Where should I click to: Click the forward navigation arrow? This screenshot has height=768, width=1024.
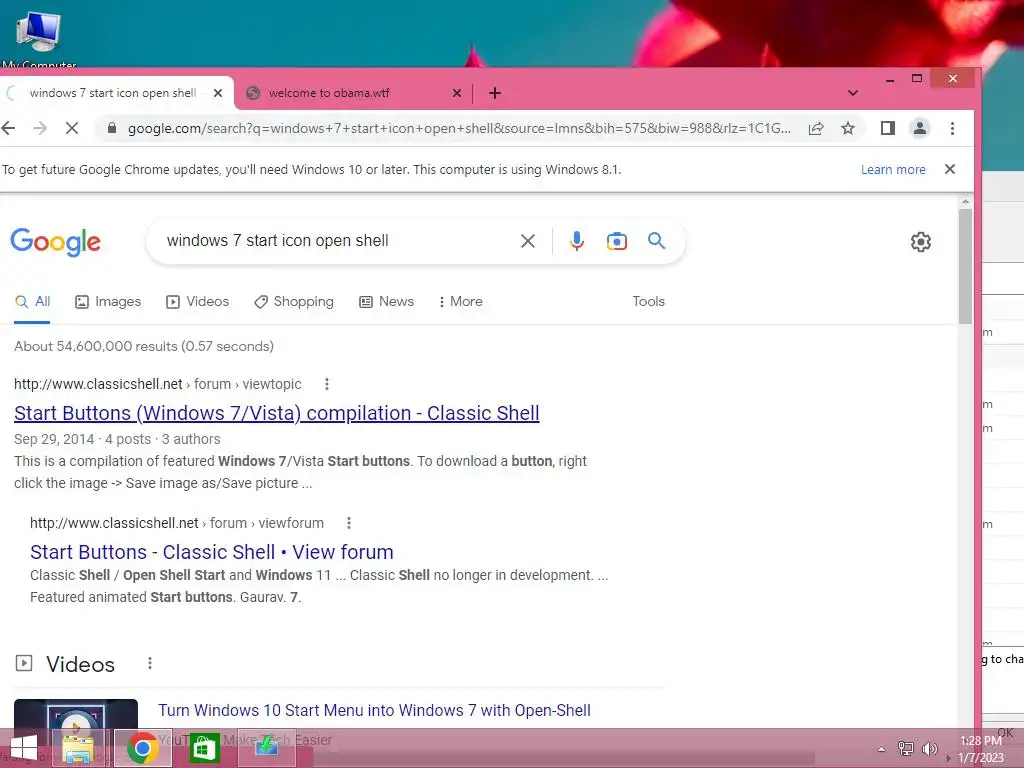[40, 128]
